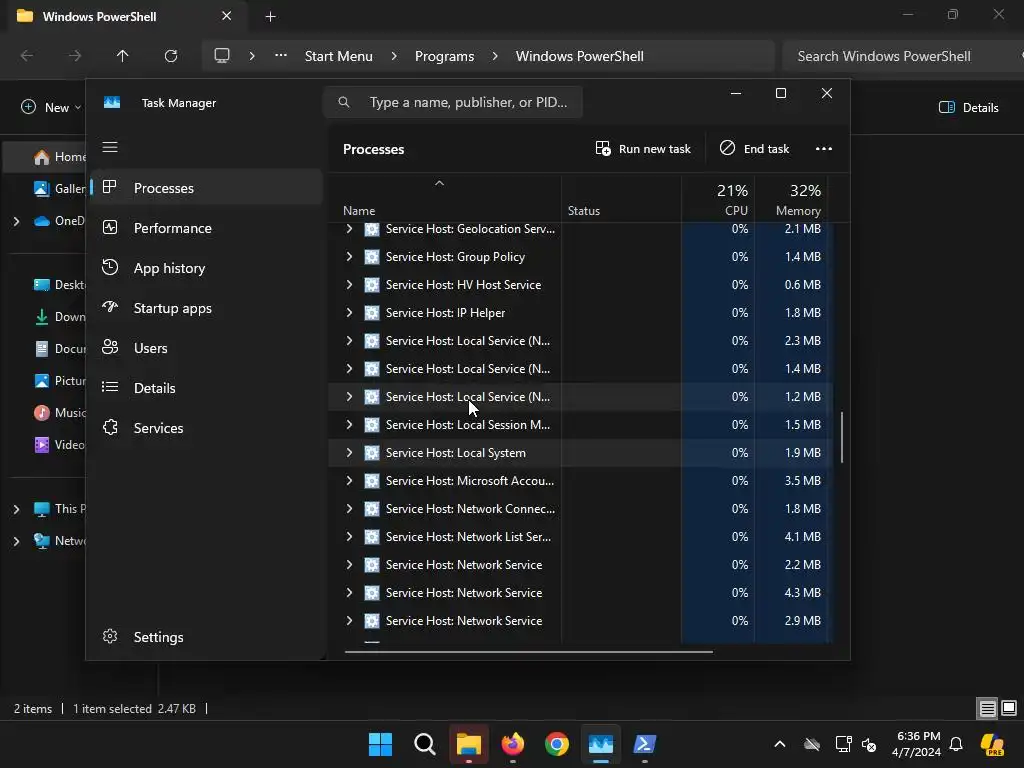Select Home in Explorer sidebar
The height and width of the screenshot is (768, 1024).
pyautogui.click(x=46, y=157)
